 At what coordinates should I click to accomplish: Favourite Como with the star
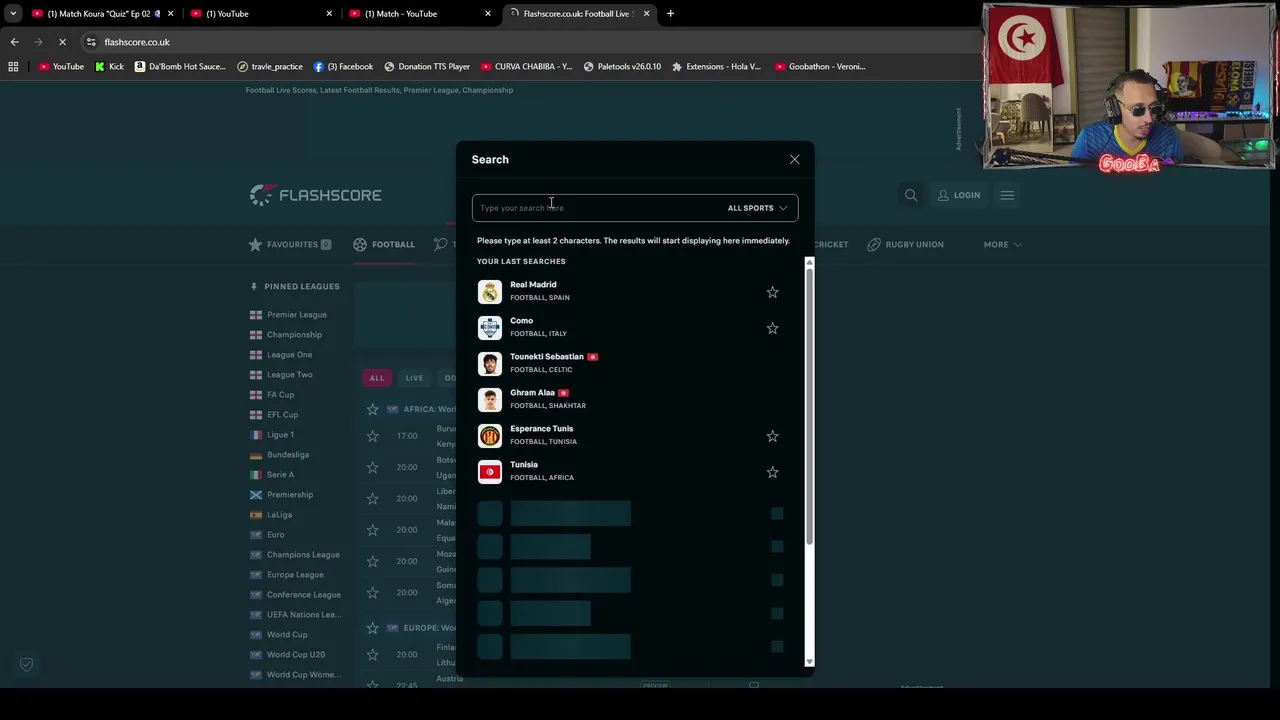pos(772,328)
